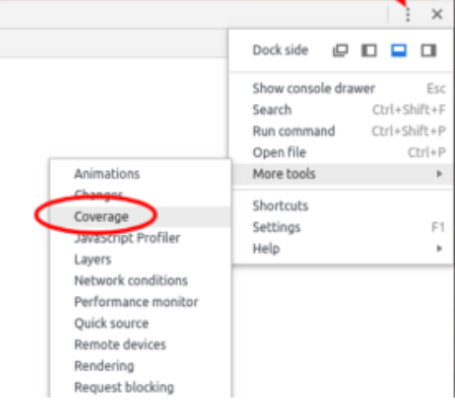
Task: Undock DevTools into separate window
Action: (x=340, y=51)
